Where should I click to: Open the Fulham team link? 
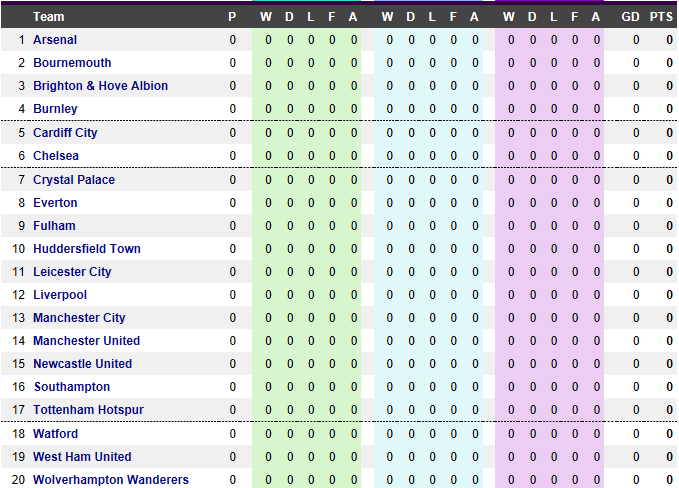(x=55, y=226)
